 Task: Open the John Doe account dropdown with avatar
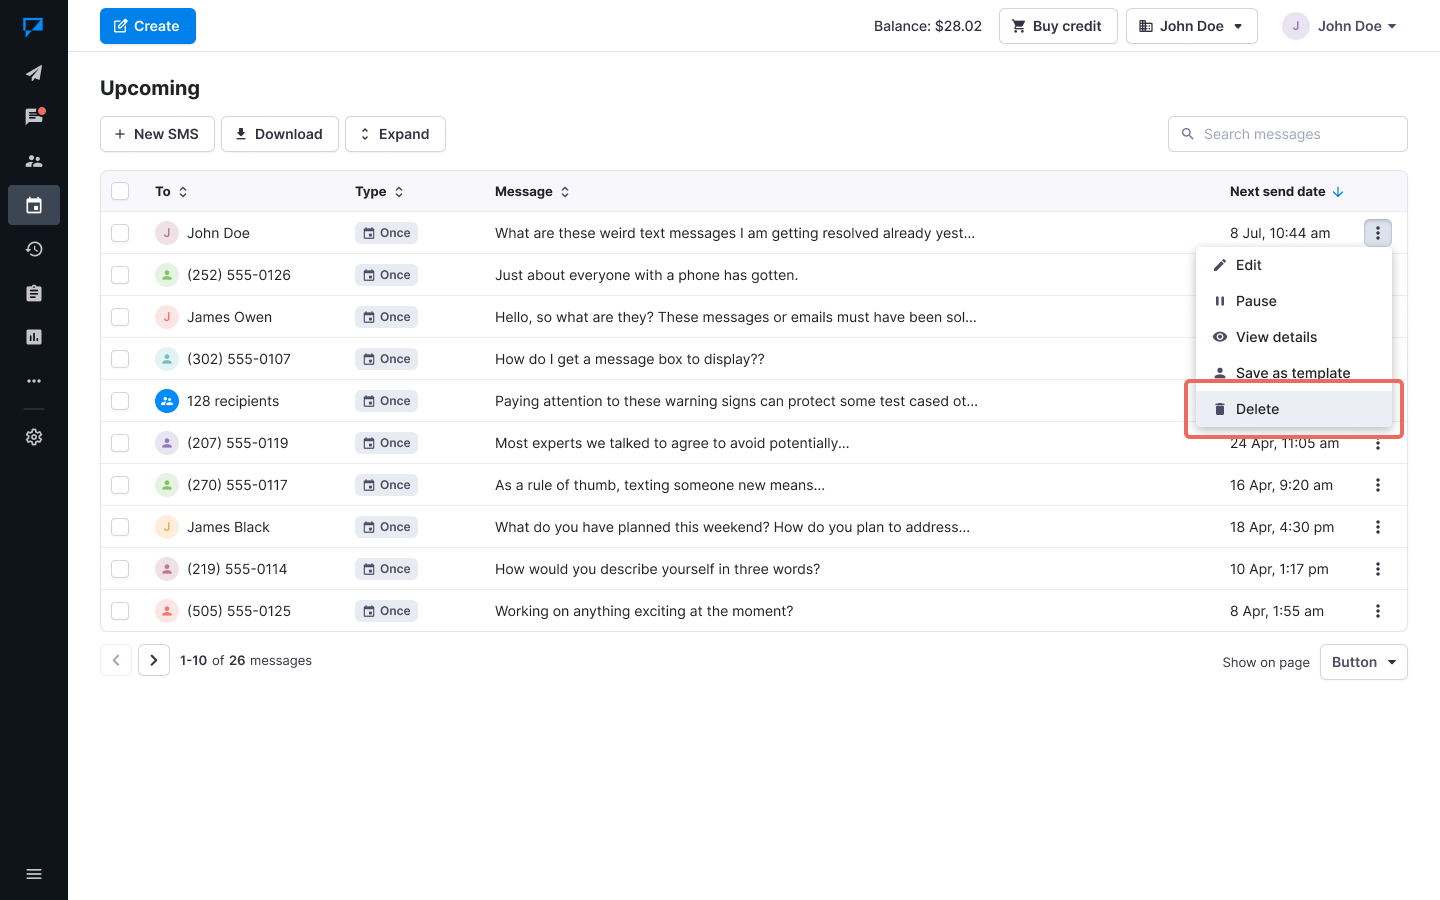(1340, 26)
